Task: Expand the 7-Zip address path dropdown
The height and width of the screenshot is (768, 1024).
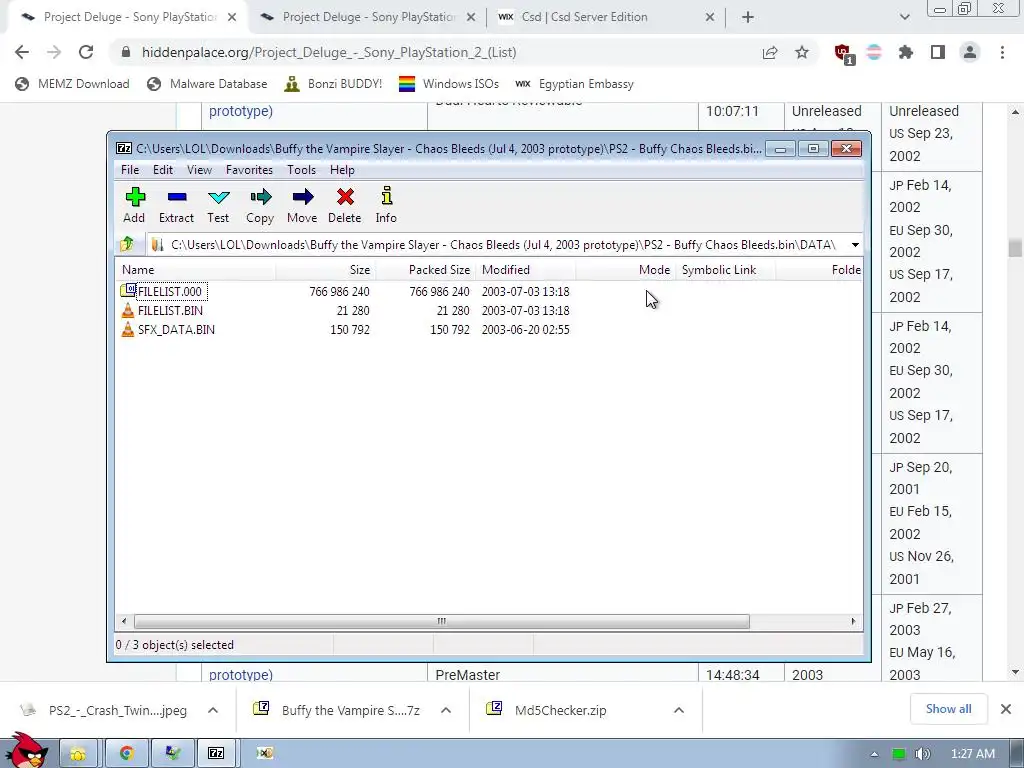Action: (x=855, y=245)
